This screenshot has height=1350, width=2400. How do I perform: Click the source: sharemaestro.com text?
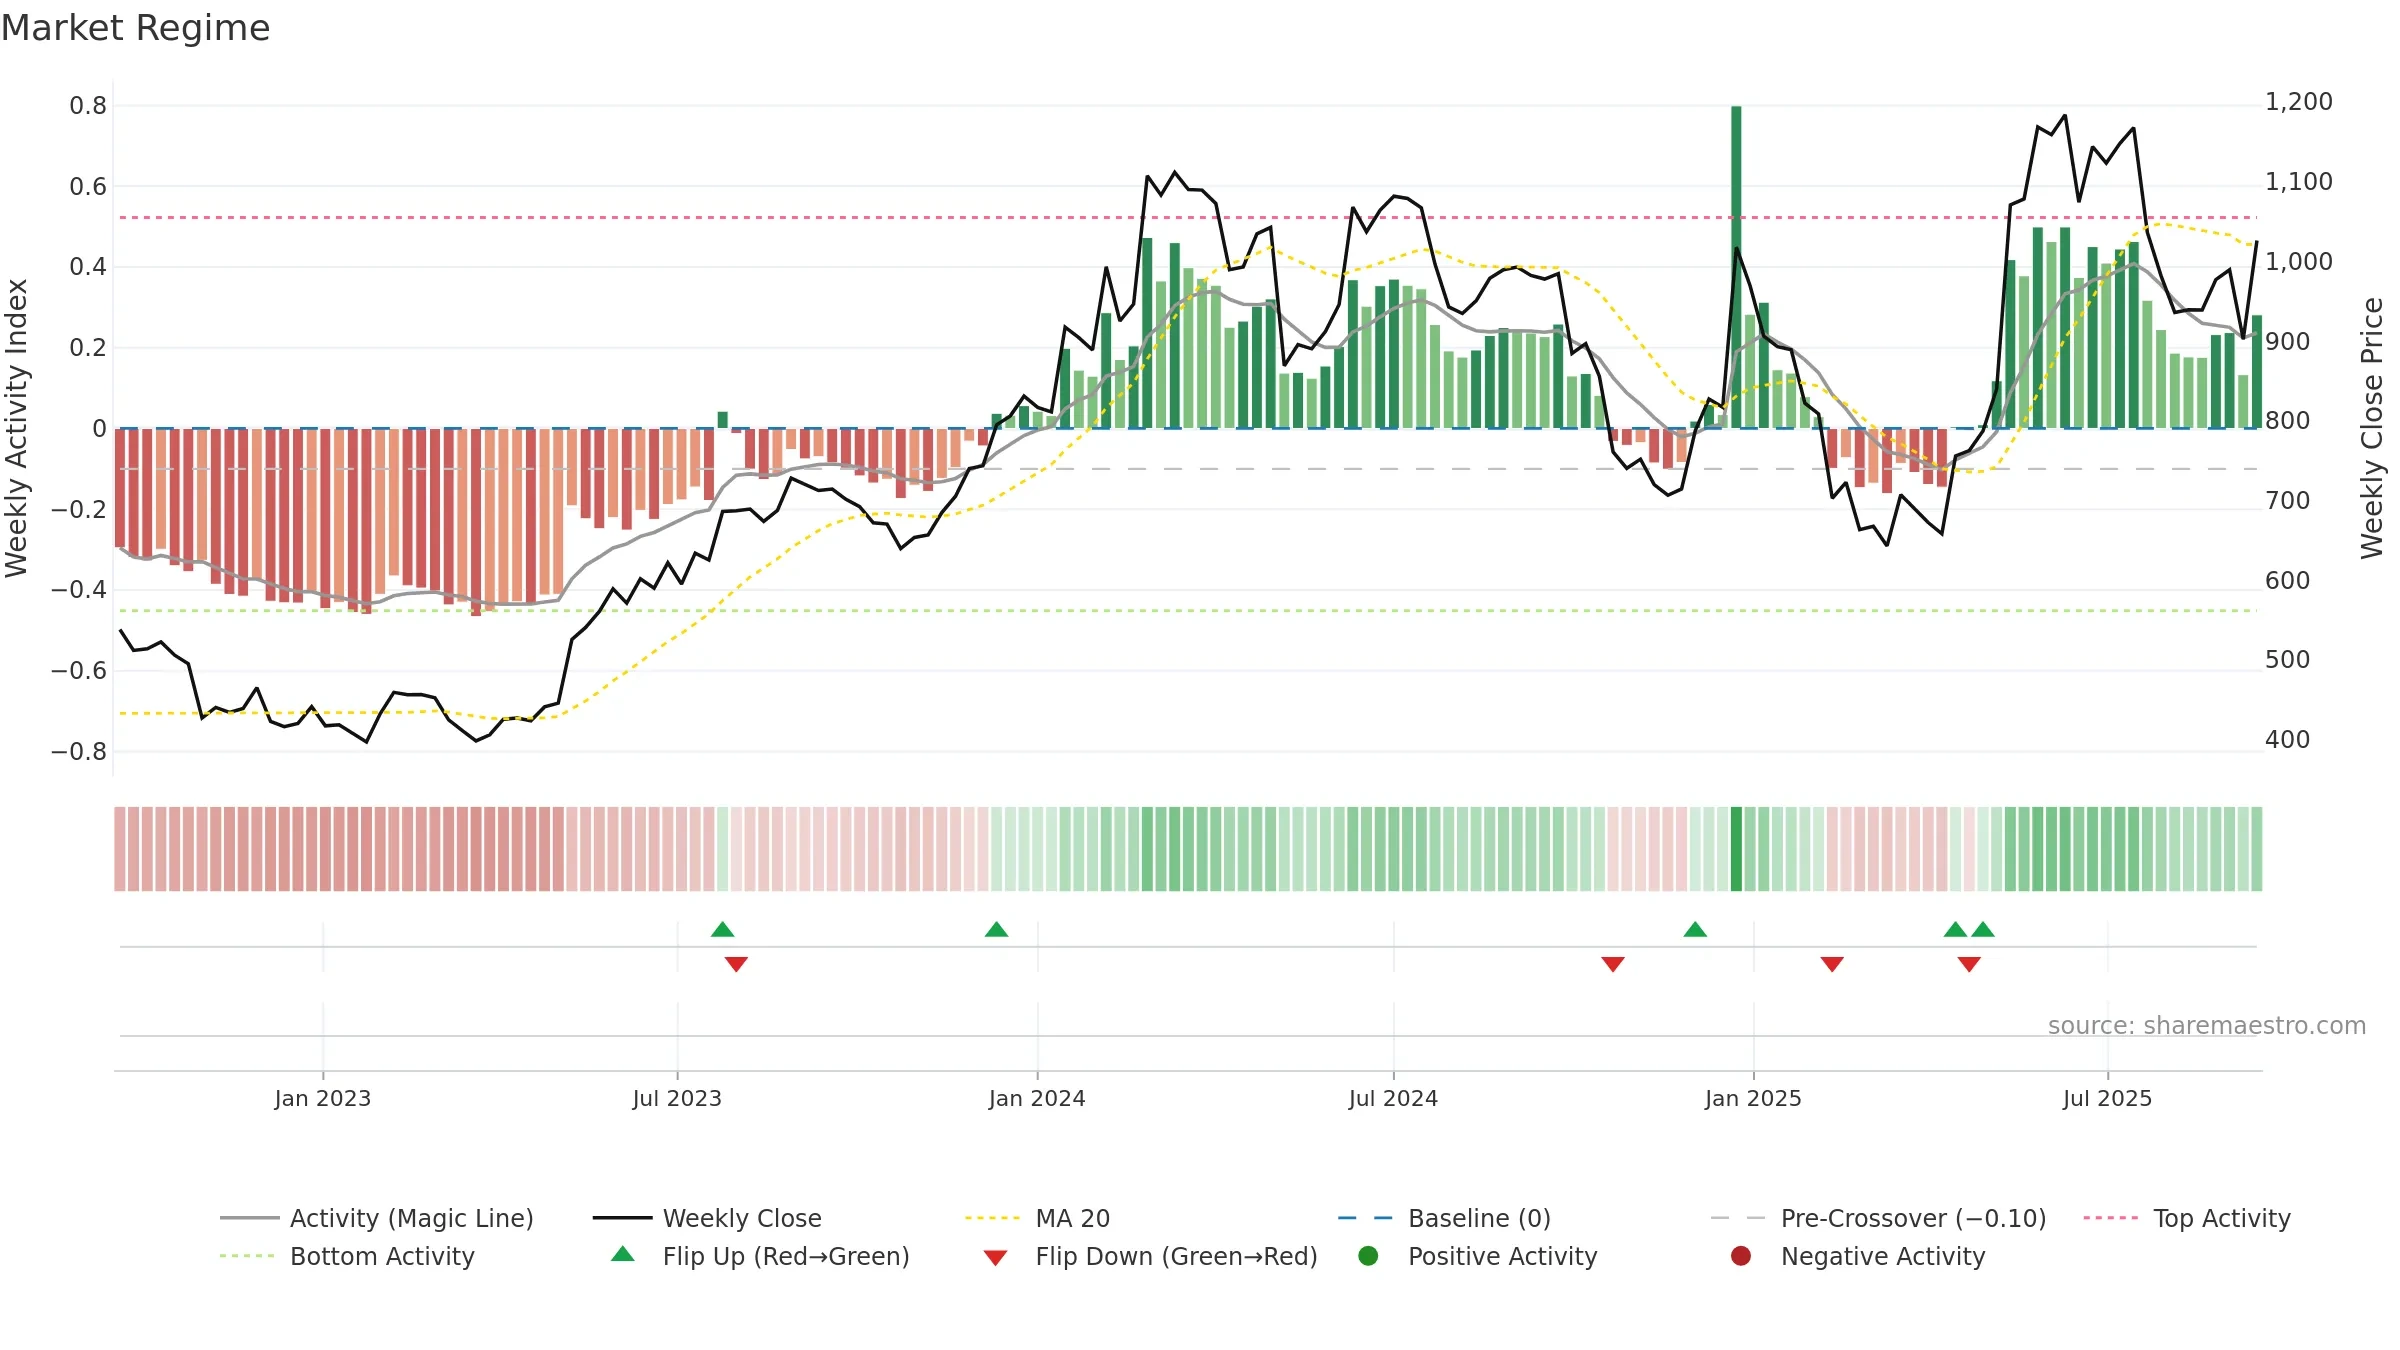(2207, 1026)
